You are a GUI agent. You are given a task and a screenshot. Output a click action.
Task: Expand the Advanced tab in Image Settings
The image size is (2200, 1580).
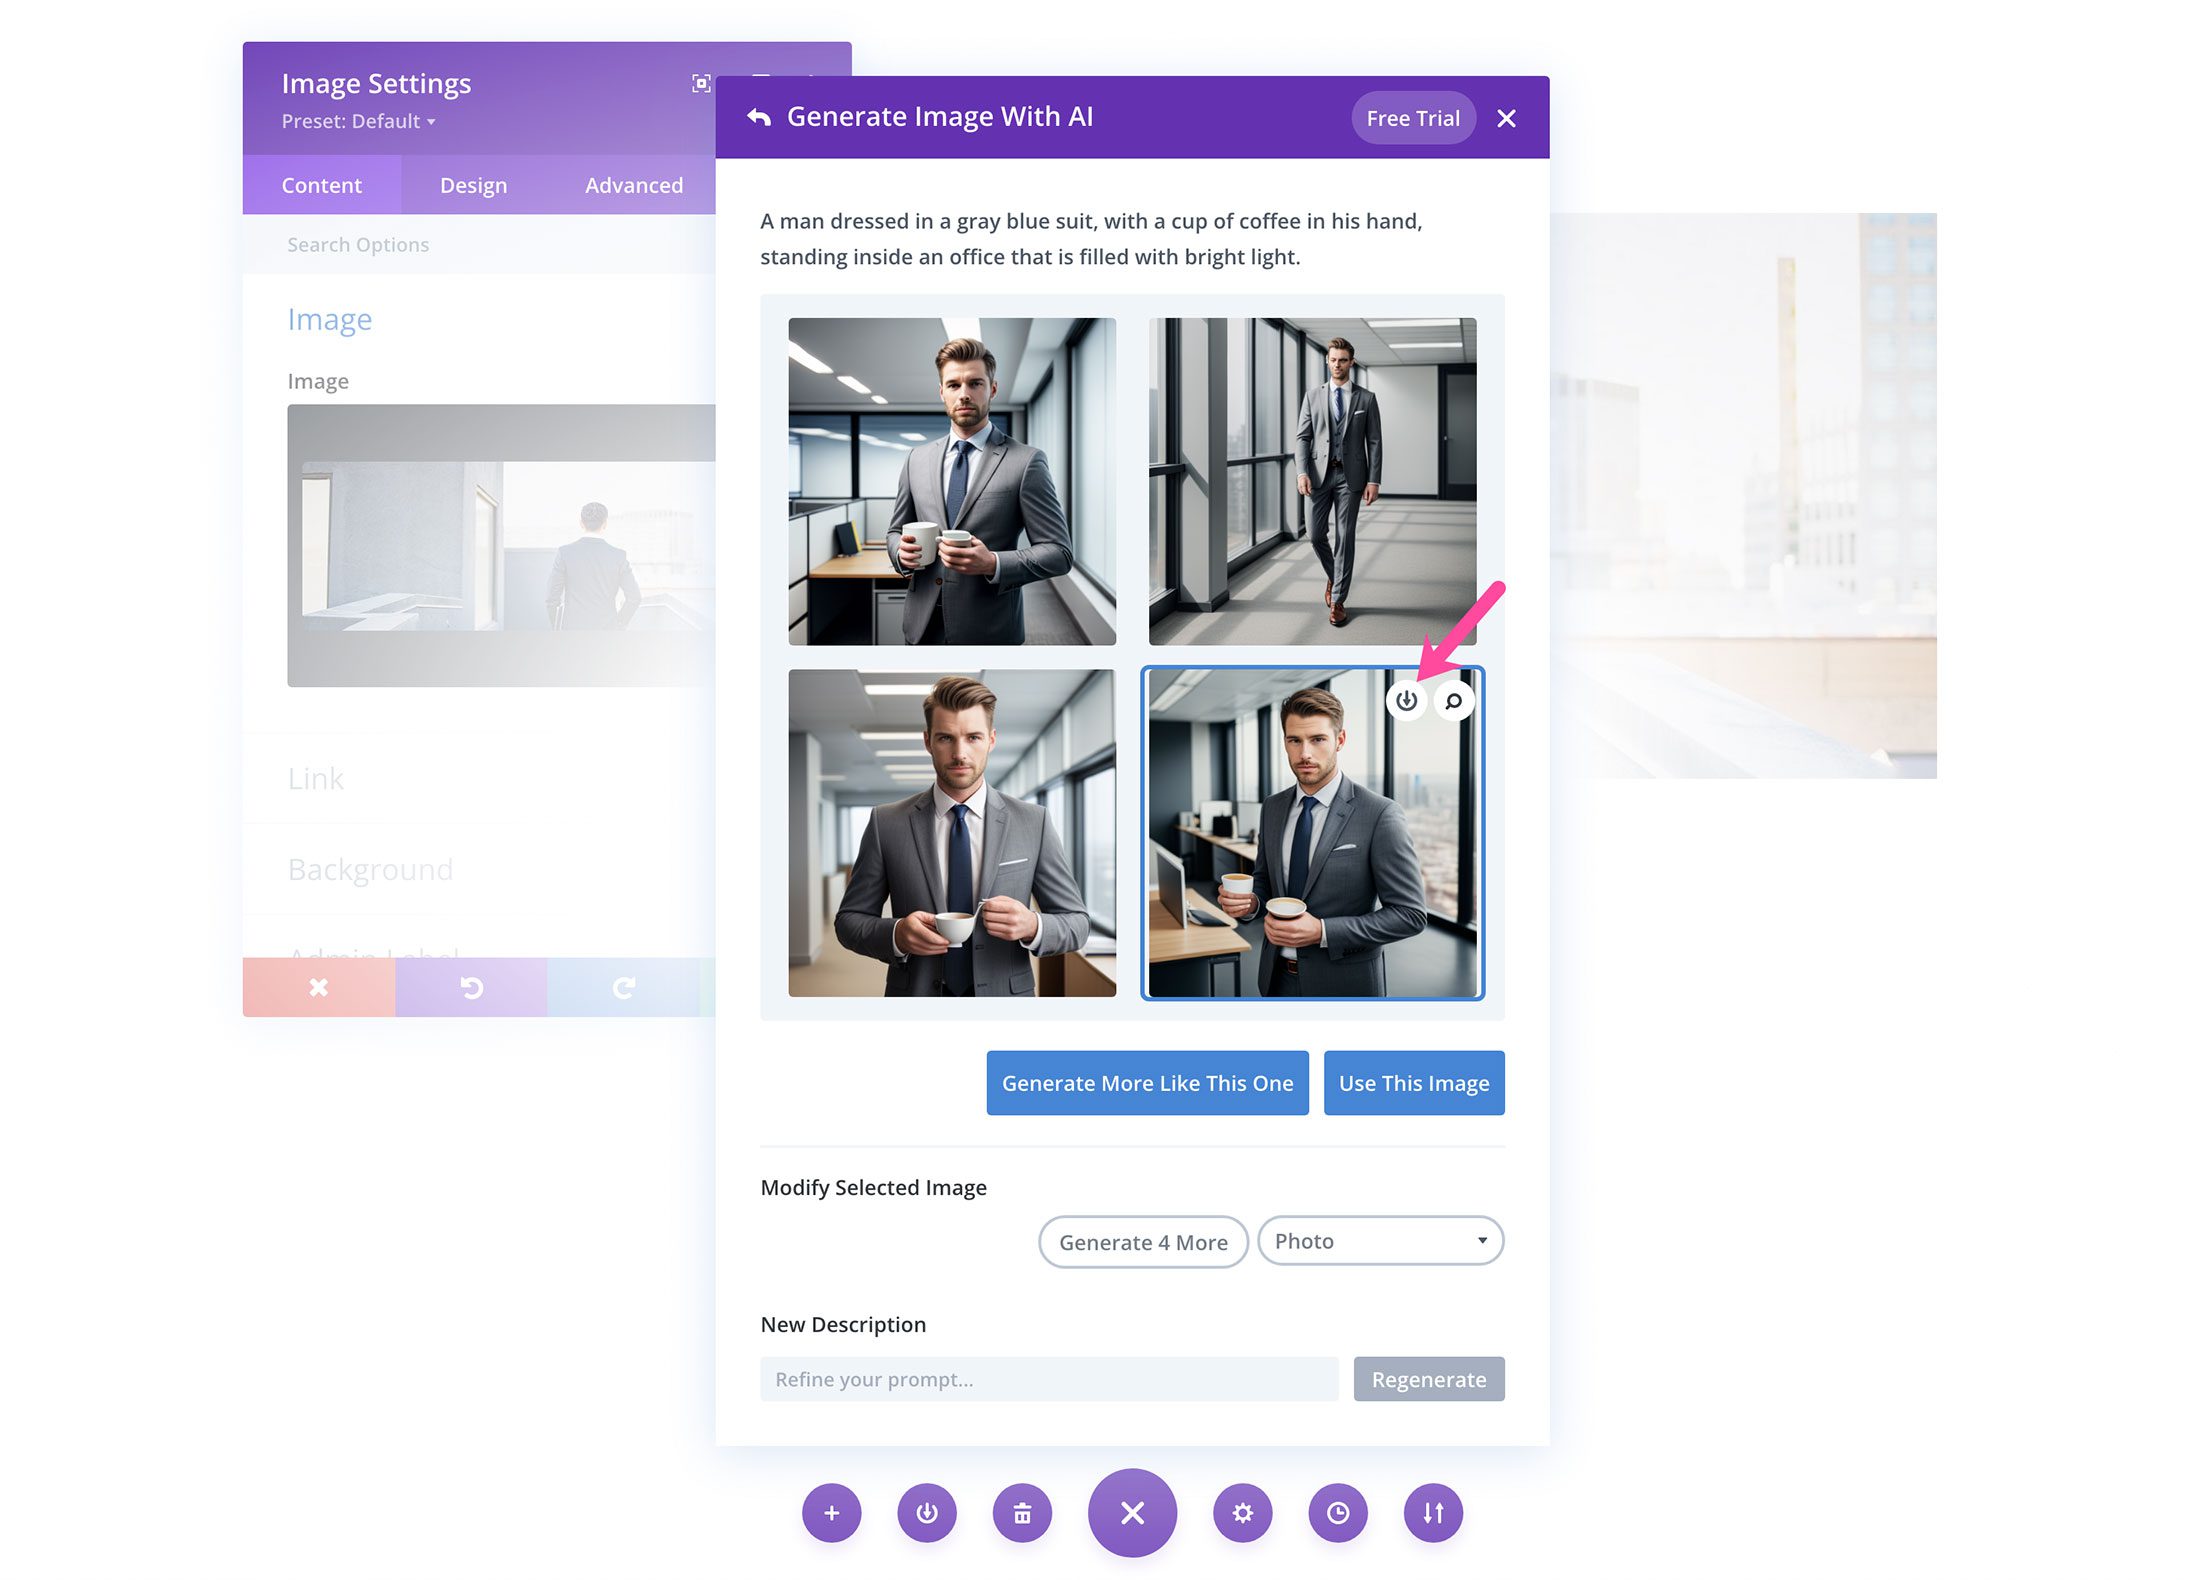(x=632, y=184)
